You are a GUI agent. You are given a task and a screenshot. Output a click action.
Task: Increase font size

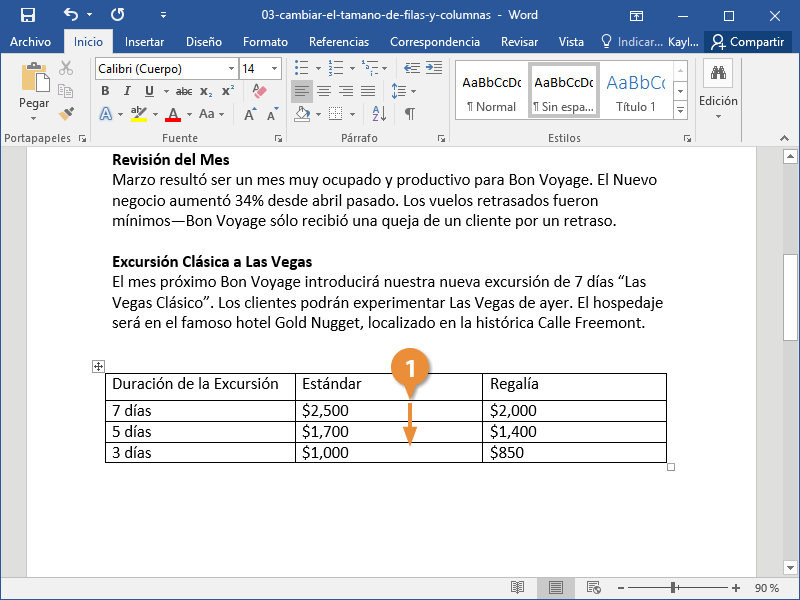pyautogui.click(x=250, y=114)
